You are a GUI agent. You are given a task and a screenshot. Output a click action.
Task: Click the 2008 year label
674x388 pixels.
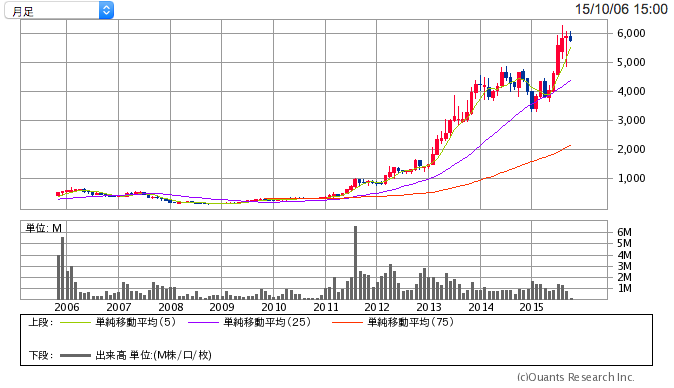[171, 307]
